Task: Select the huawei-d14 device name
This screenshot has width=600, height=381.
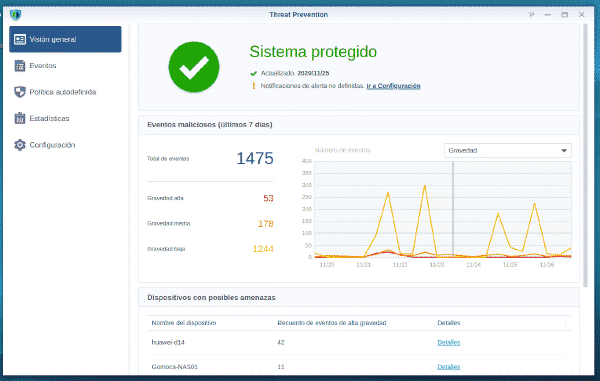Action: tap(168, 342)
